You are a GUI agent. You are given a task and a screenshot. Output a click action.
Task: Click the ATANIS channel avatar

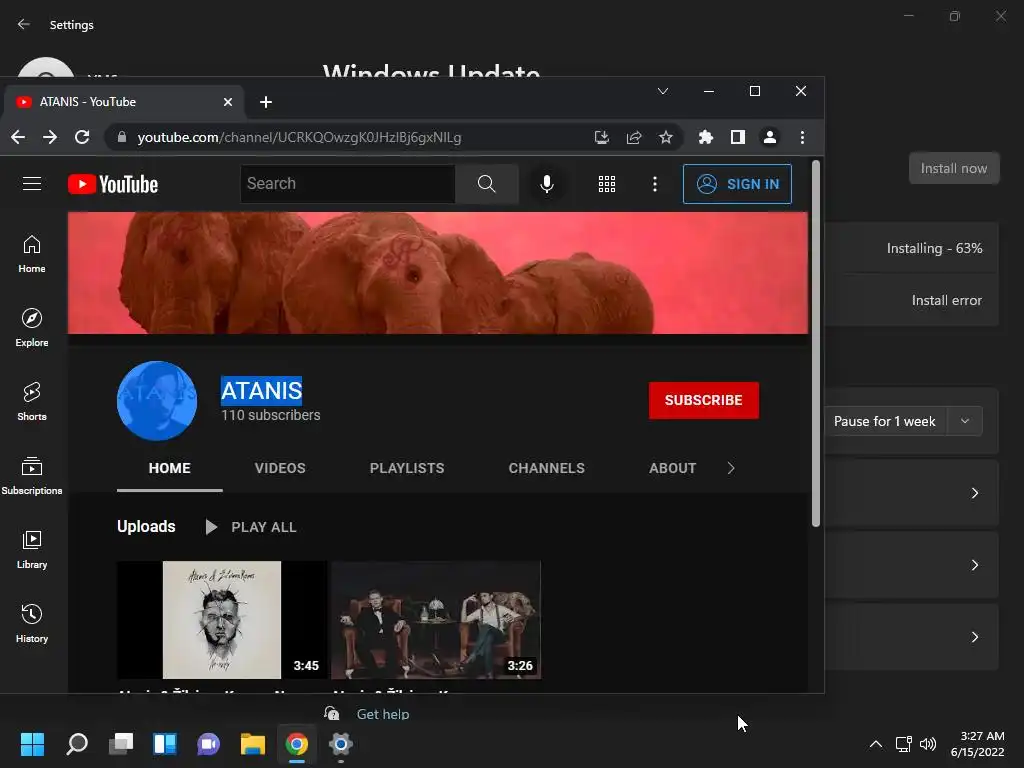coord(157,400)
